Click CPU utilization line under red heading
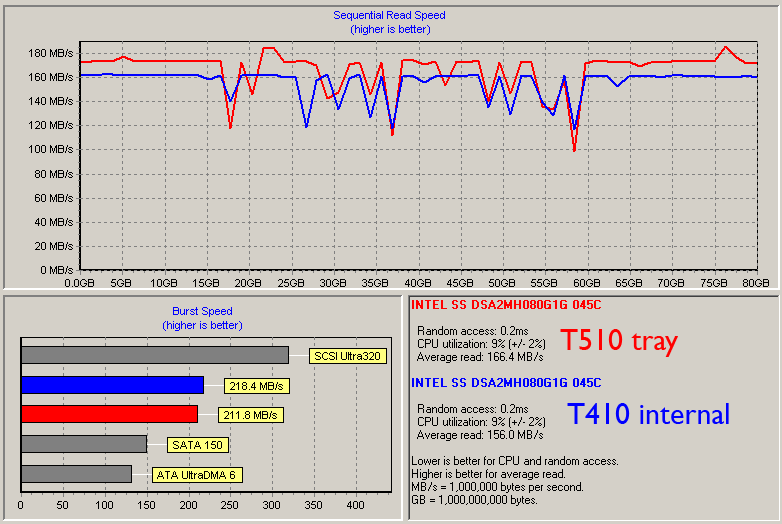Screen dimensions: 782x524 coord(481,344)
